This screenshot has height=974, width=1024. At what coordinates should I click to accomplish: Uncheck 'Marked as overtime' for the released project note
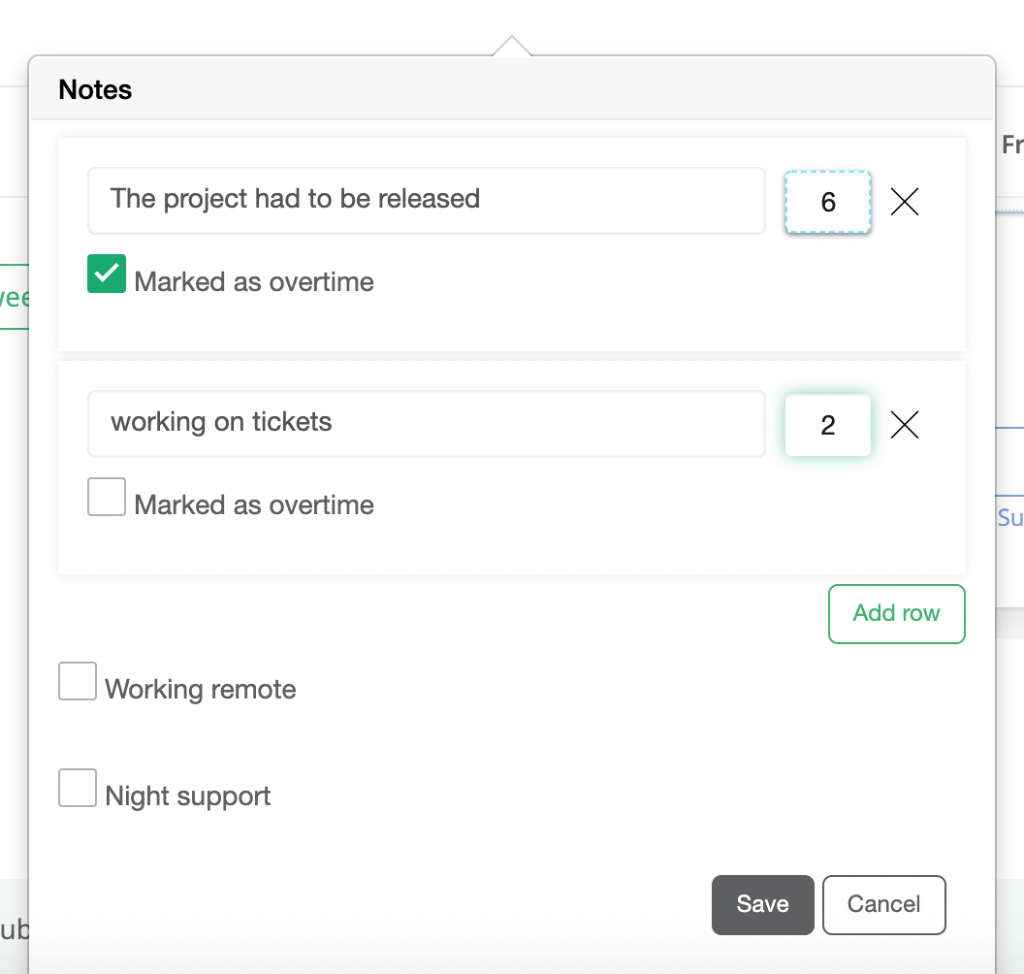tap(106, 273)
